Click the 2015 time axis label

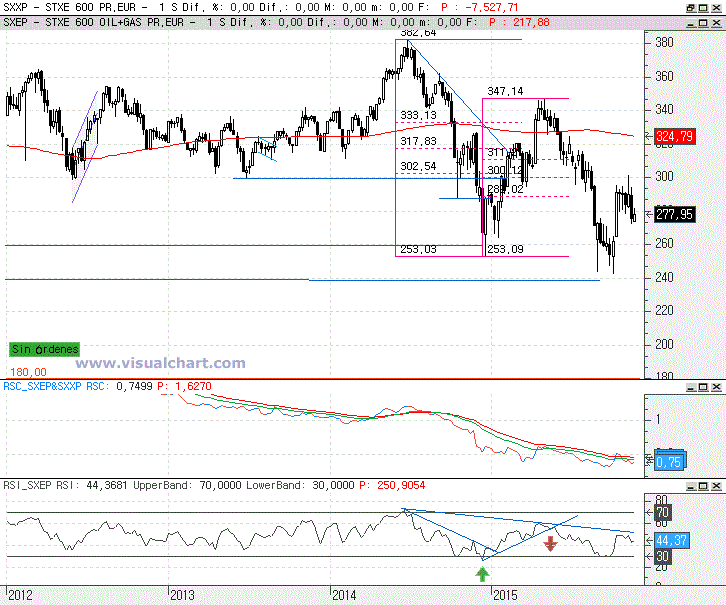point(505,595)
